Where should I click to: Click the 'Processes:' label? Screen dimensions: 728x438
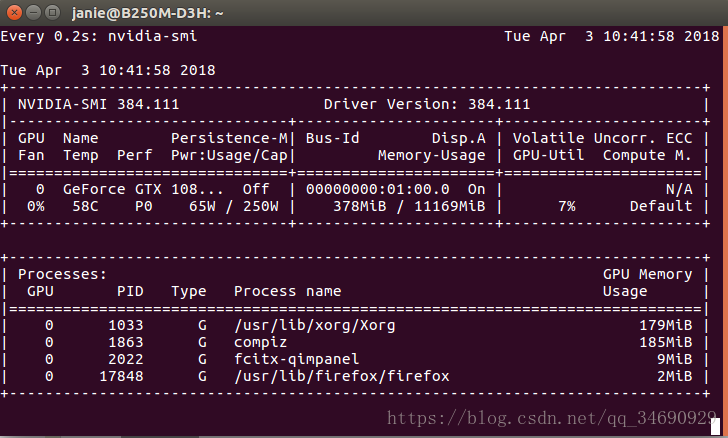click(x=62, y=274)
